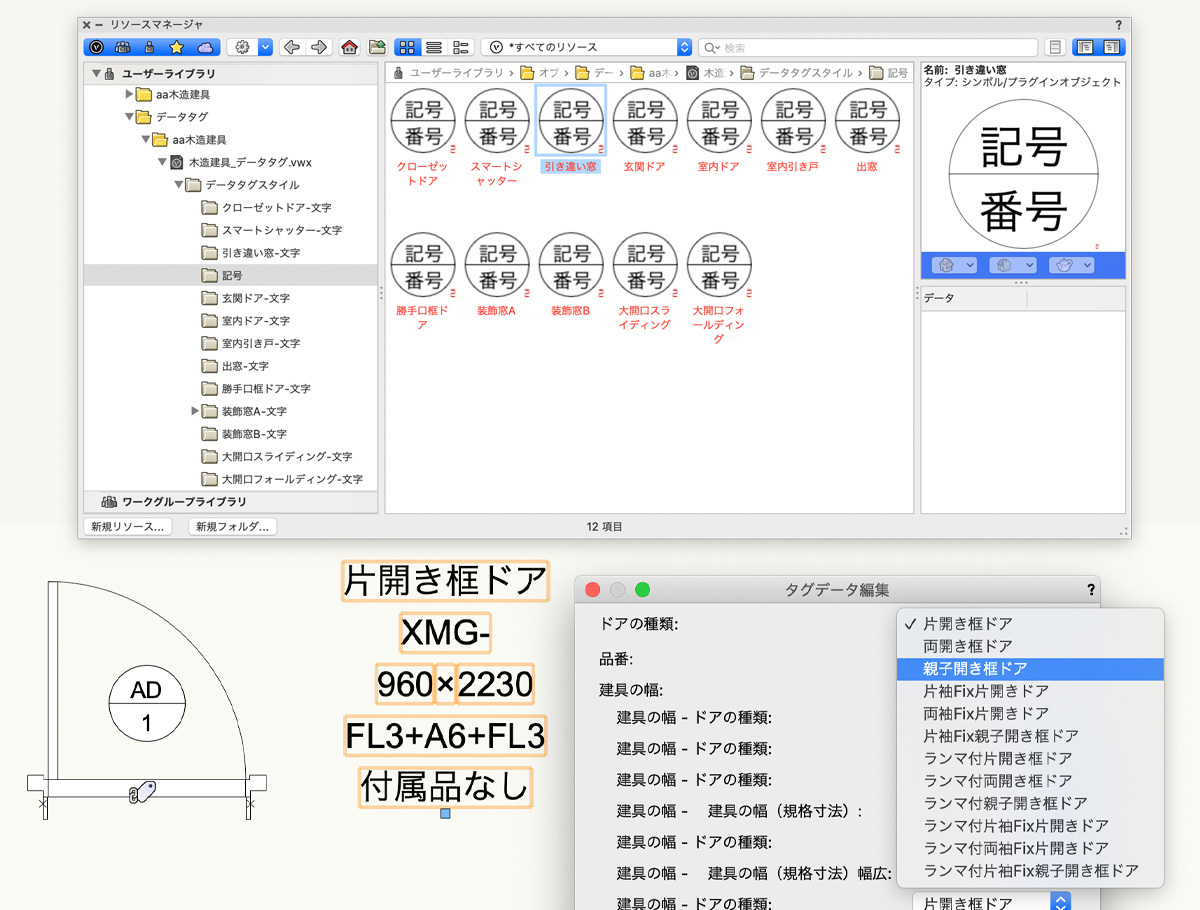Select the 玄関ドア tag thumbnail
The width and height of the screenshot is (1200, 910).
point(645,122)
